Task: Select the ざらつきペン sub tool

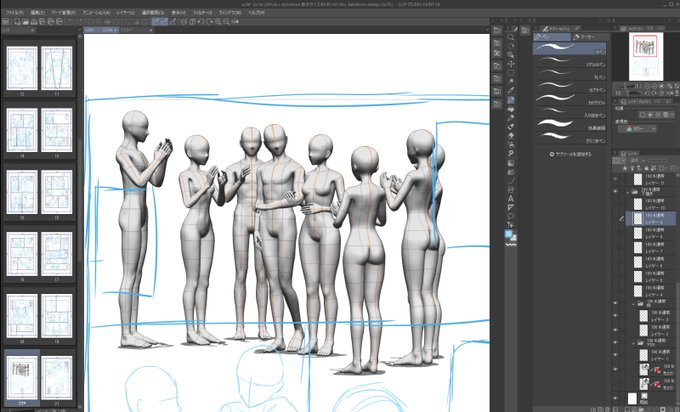Action: click(569, 138)
